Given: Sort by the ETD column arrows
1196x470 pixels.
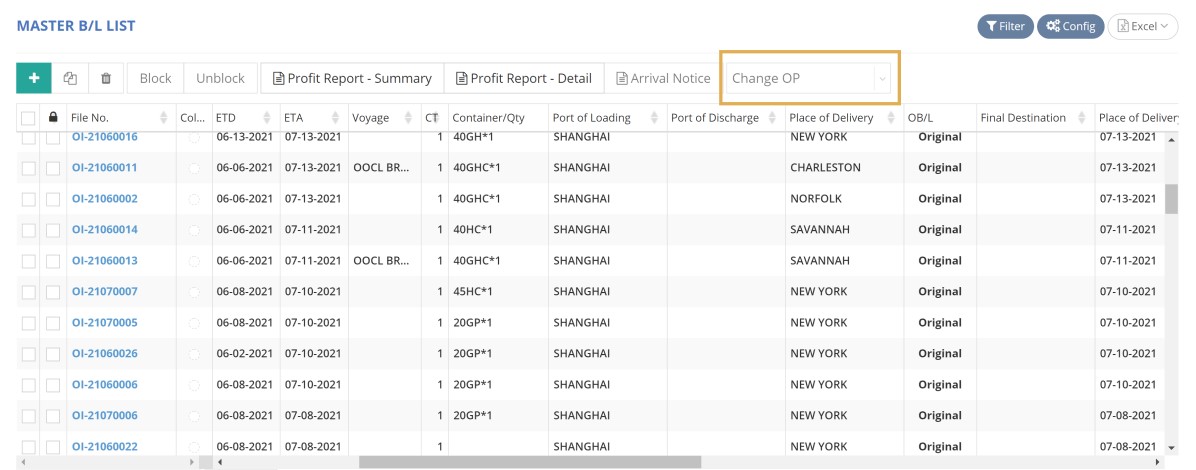Looking at the screenshot, I should point(266,118).
